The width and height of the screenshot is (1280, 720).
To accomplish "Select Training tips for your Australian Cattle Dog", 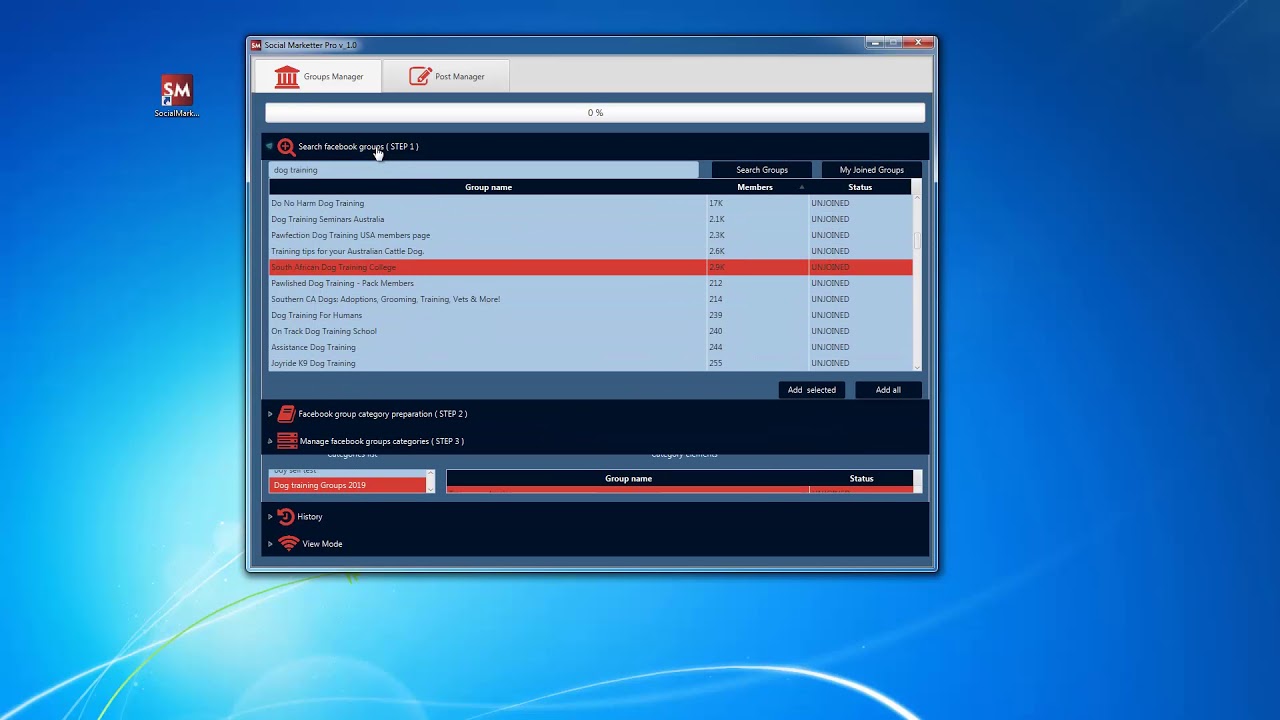I will click(x=591, y=251).
